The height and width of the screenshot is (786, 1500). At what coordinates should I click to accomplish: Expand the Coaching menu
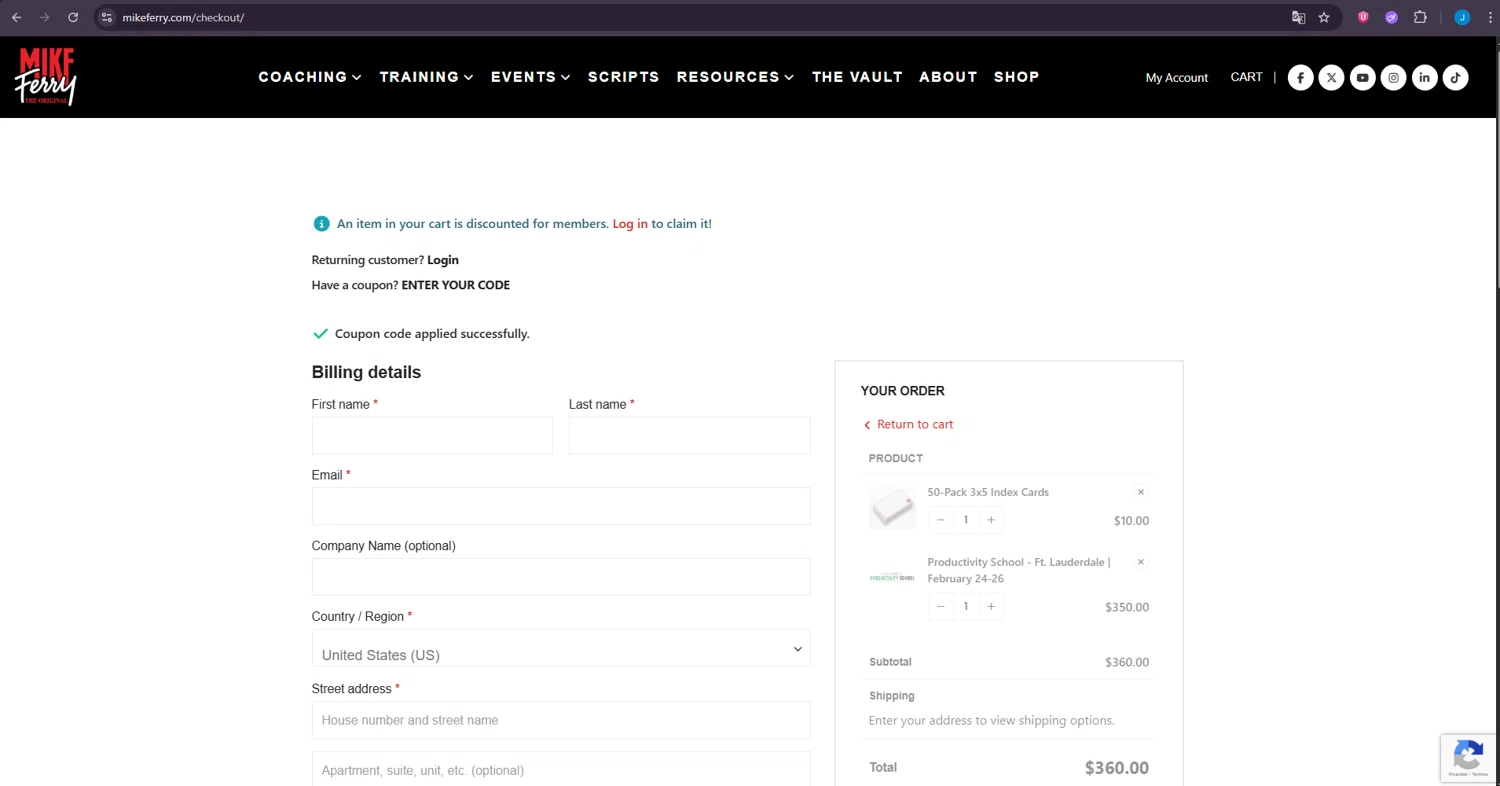(310, 77)
